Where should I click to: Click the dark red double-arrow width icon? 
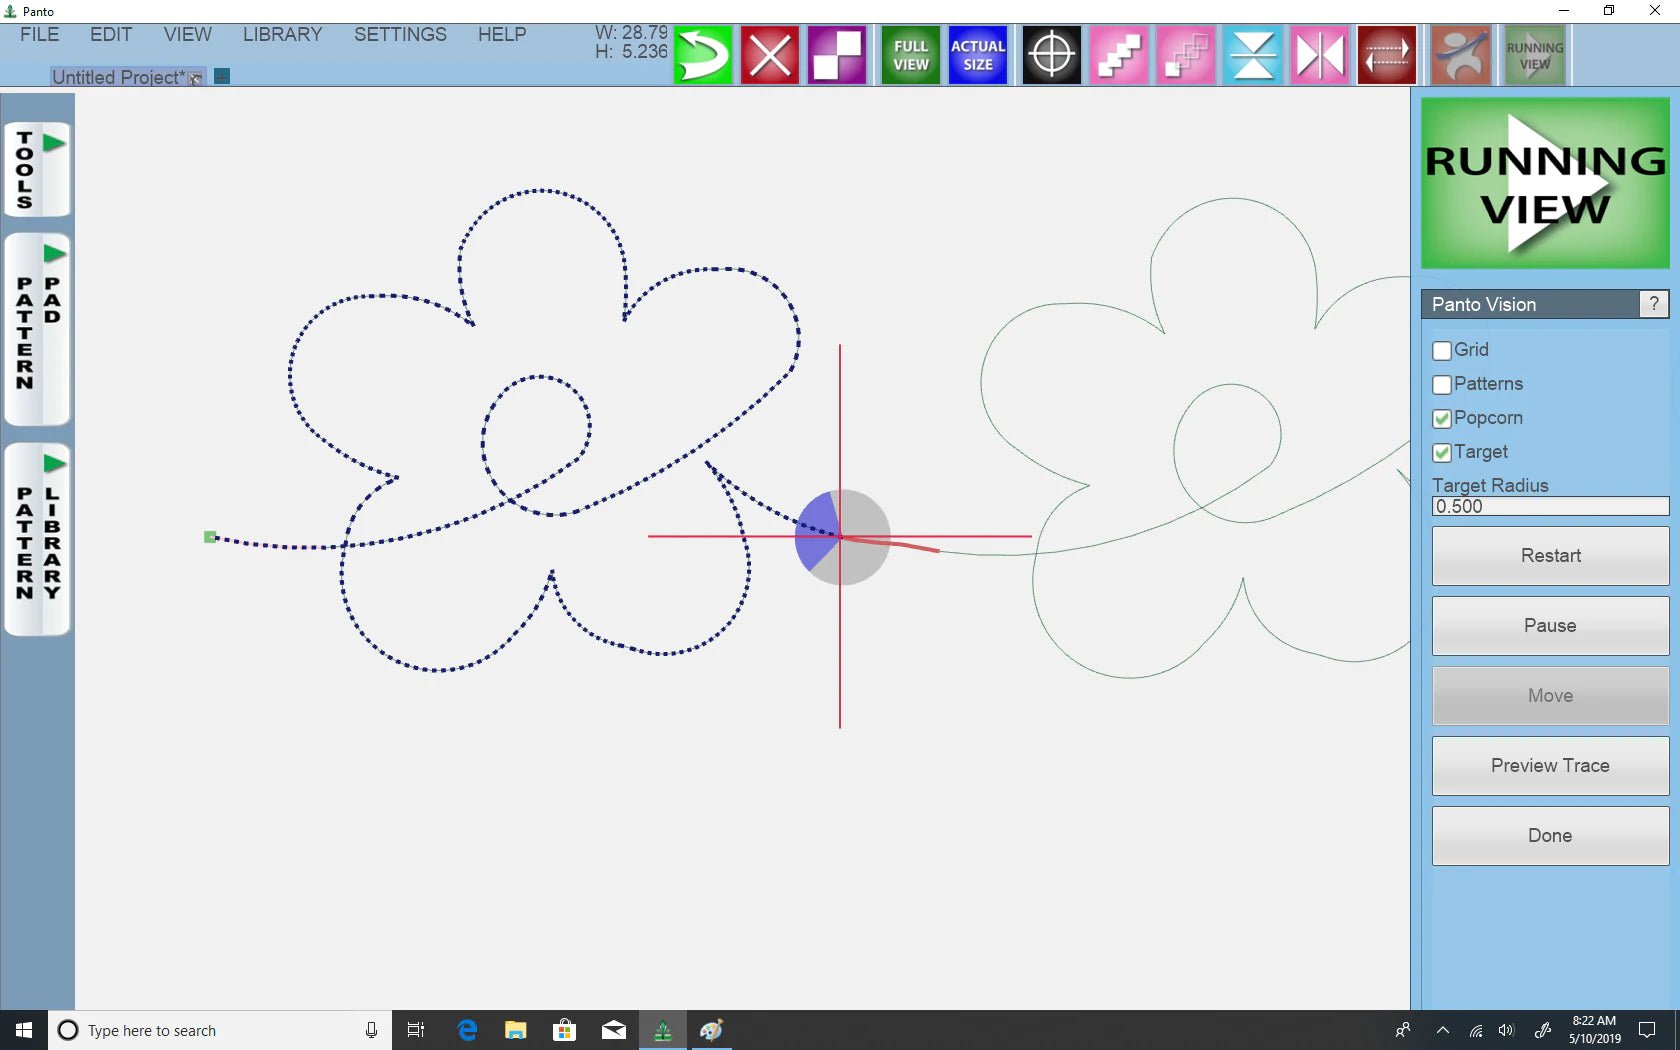[1386, 55]
